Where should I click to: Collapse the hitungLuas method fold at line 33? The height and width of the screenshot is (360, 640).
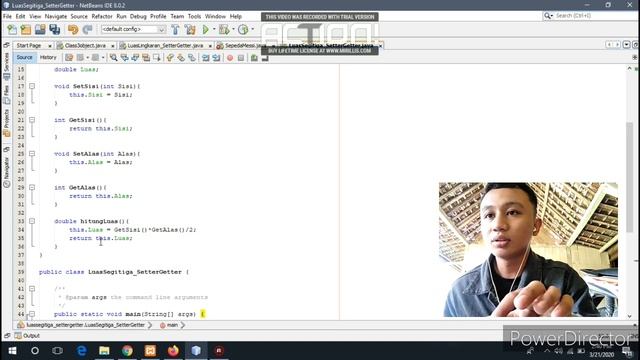tap(32, 221)
